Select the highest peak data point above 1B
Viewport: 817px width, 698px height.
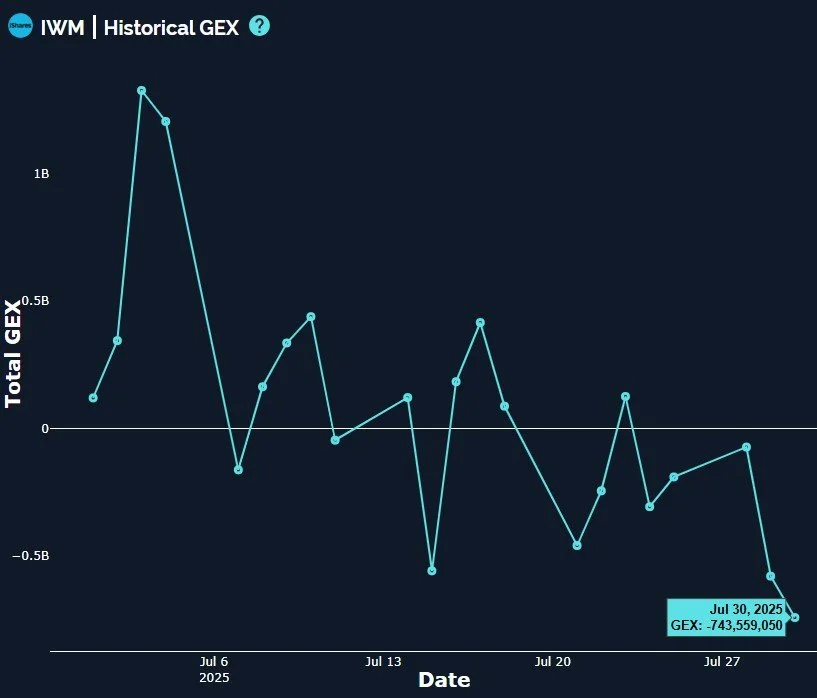click(141, 91)
